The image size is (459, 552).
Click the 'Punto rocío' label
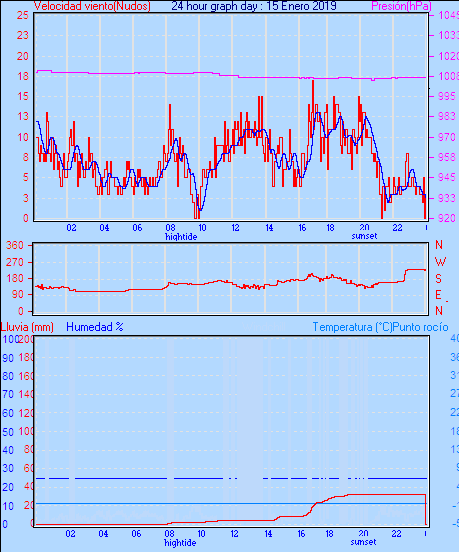pos(421,327)
